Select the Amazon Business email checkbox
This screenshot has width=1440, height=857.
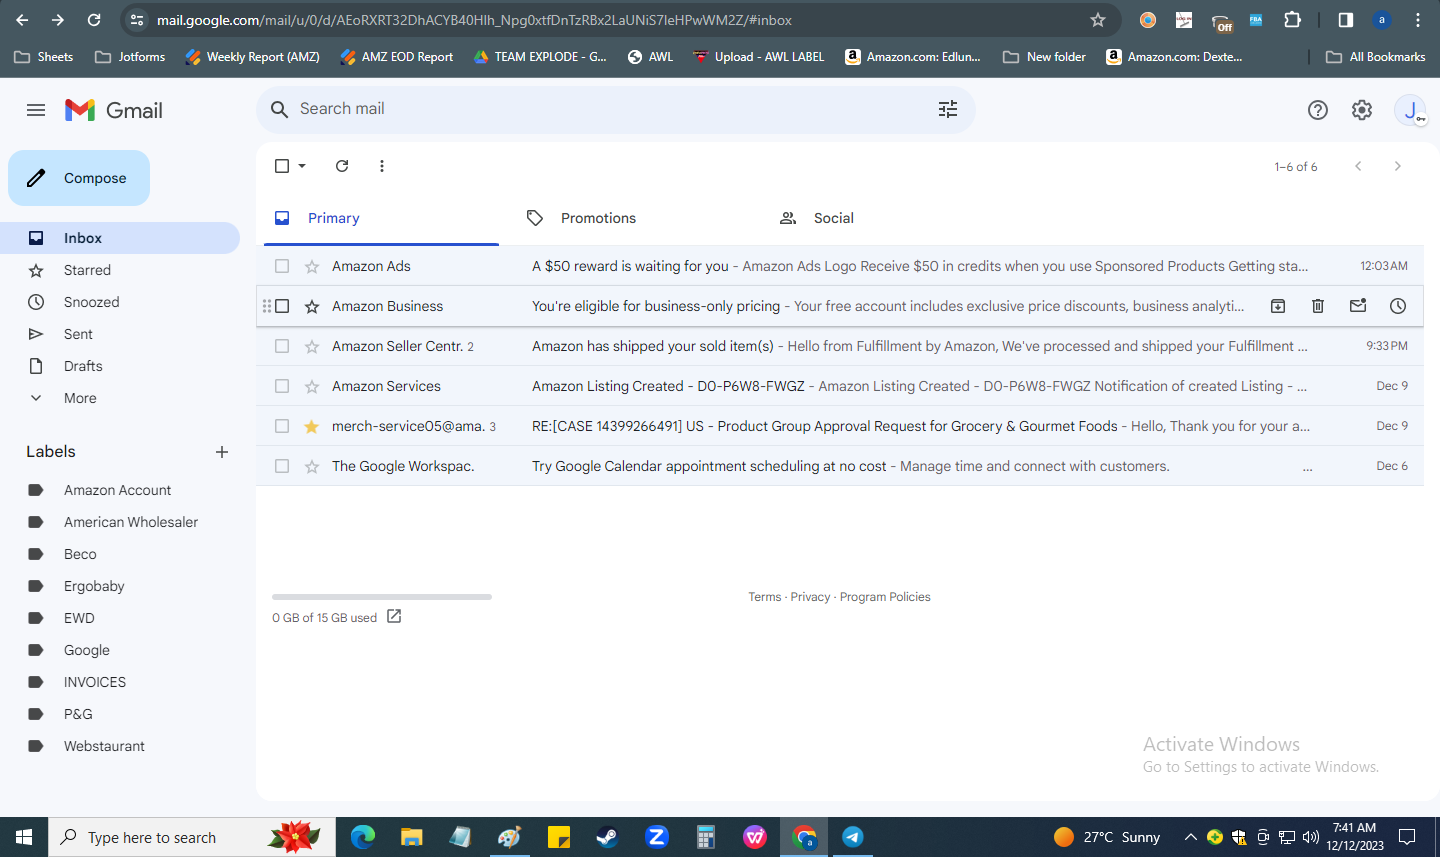(282, 306)
